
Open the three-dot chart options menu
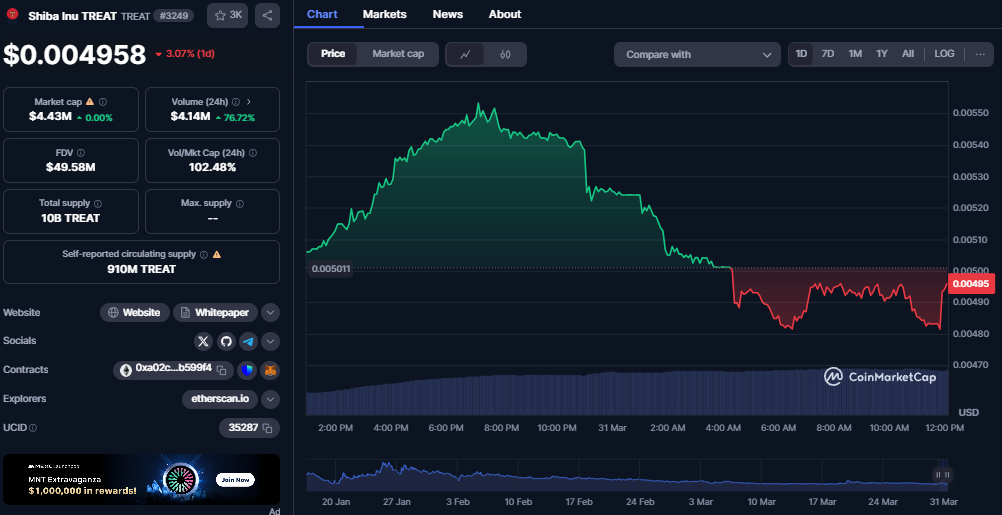coord(980,54)
